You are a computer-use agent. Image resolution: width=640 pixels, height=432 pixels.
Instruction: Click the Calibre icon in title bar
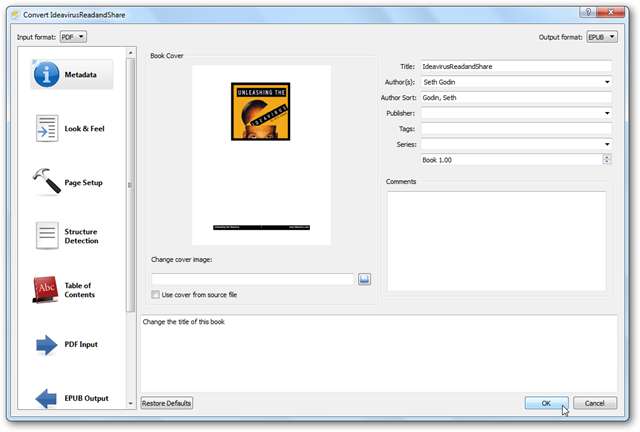16,15
